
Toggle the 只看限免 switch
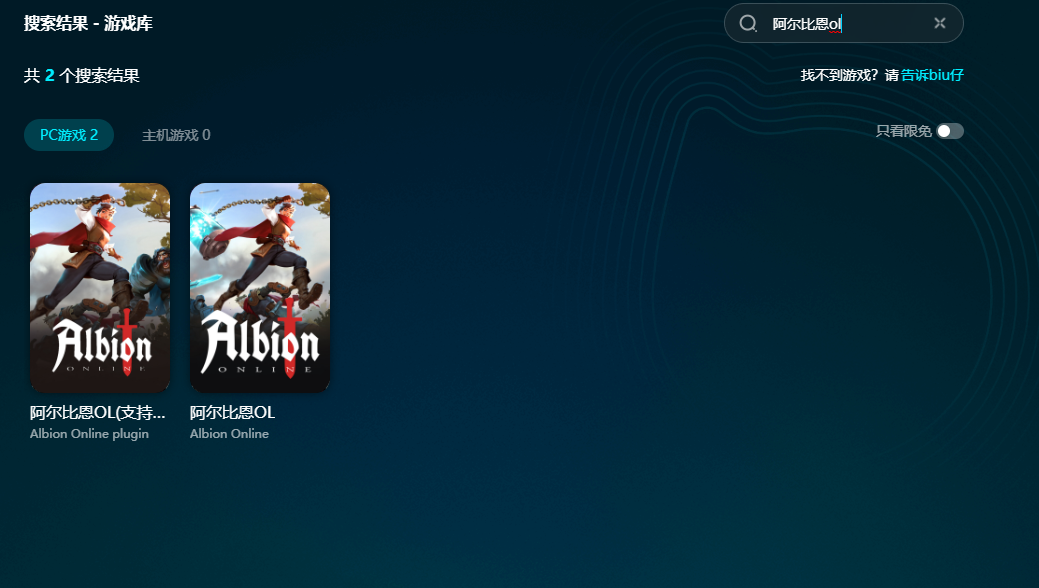pos(950,131)
